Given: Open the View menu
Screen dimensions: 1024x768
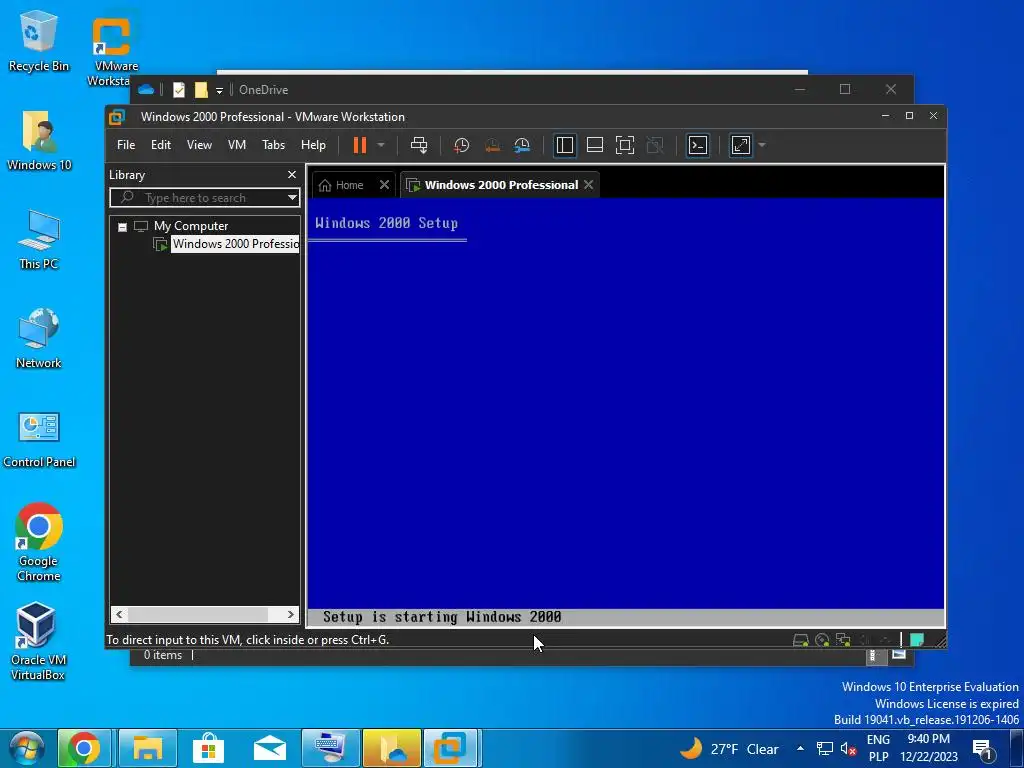Looking at the screenshot, I should click(199, 145).
